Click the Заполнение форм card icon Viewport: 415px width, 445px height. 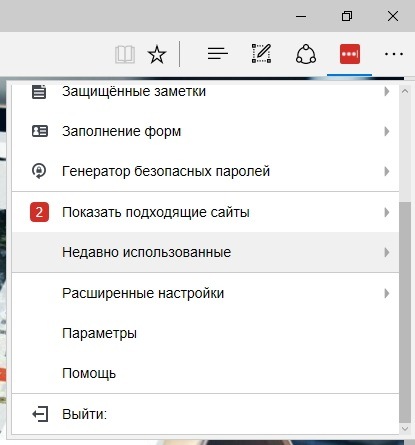point(40,131)
